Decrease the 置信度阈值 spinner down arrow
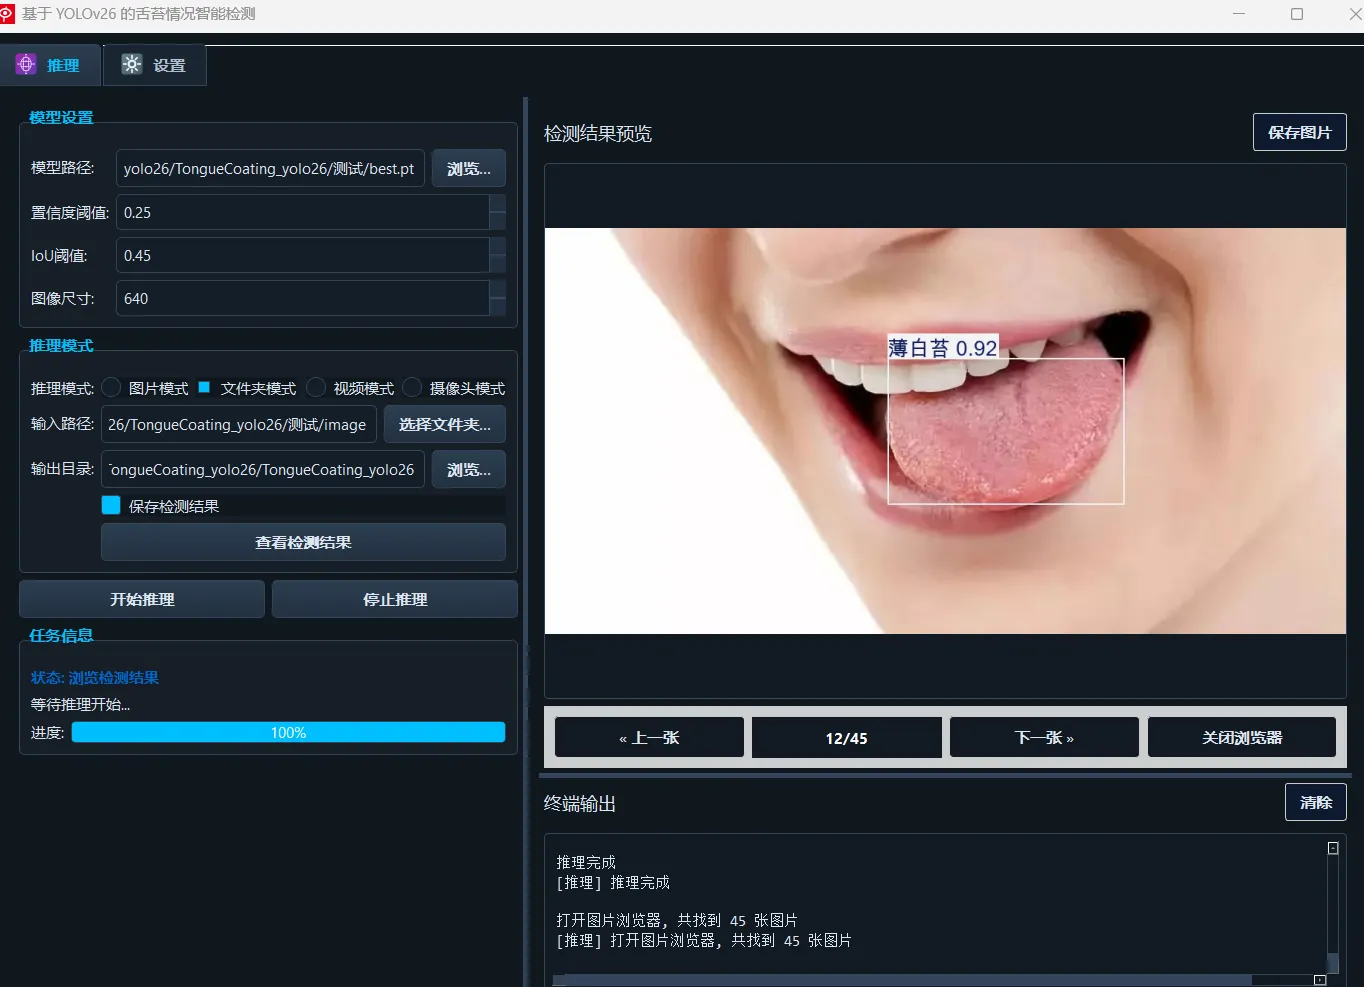Image resolution: width=1364 pixels, height=987 pixels. coord(498,221)
